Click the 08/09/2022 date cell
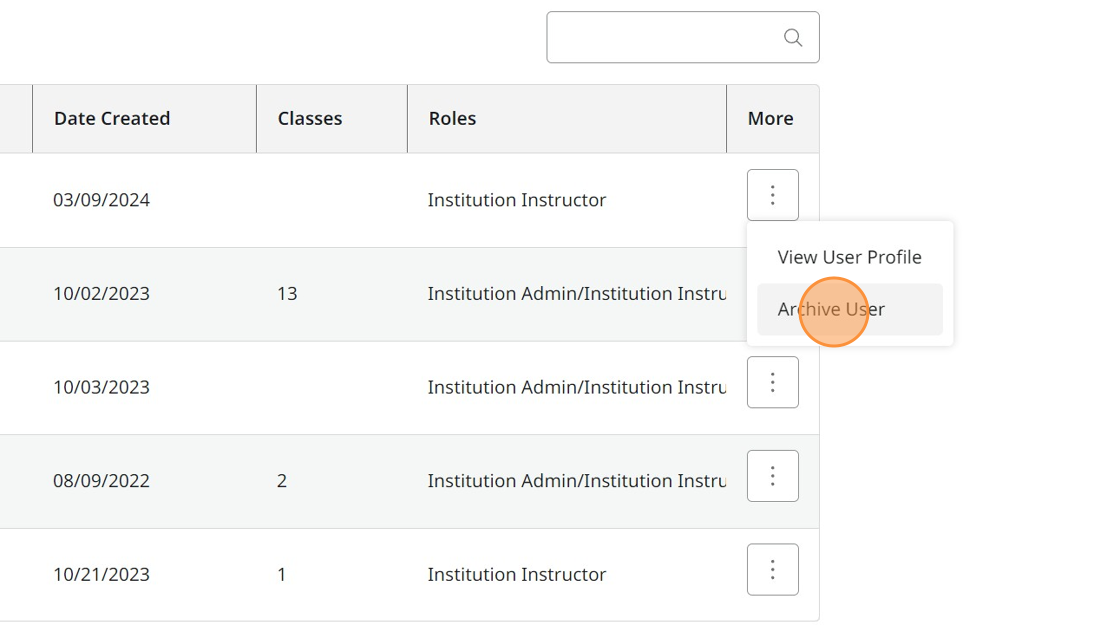The height and width of the screenshot is (625, 1120). click(101, 481)
